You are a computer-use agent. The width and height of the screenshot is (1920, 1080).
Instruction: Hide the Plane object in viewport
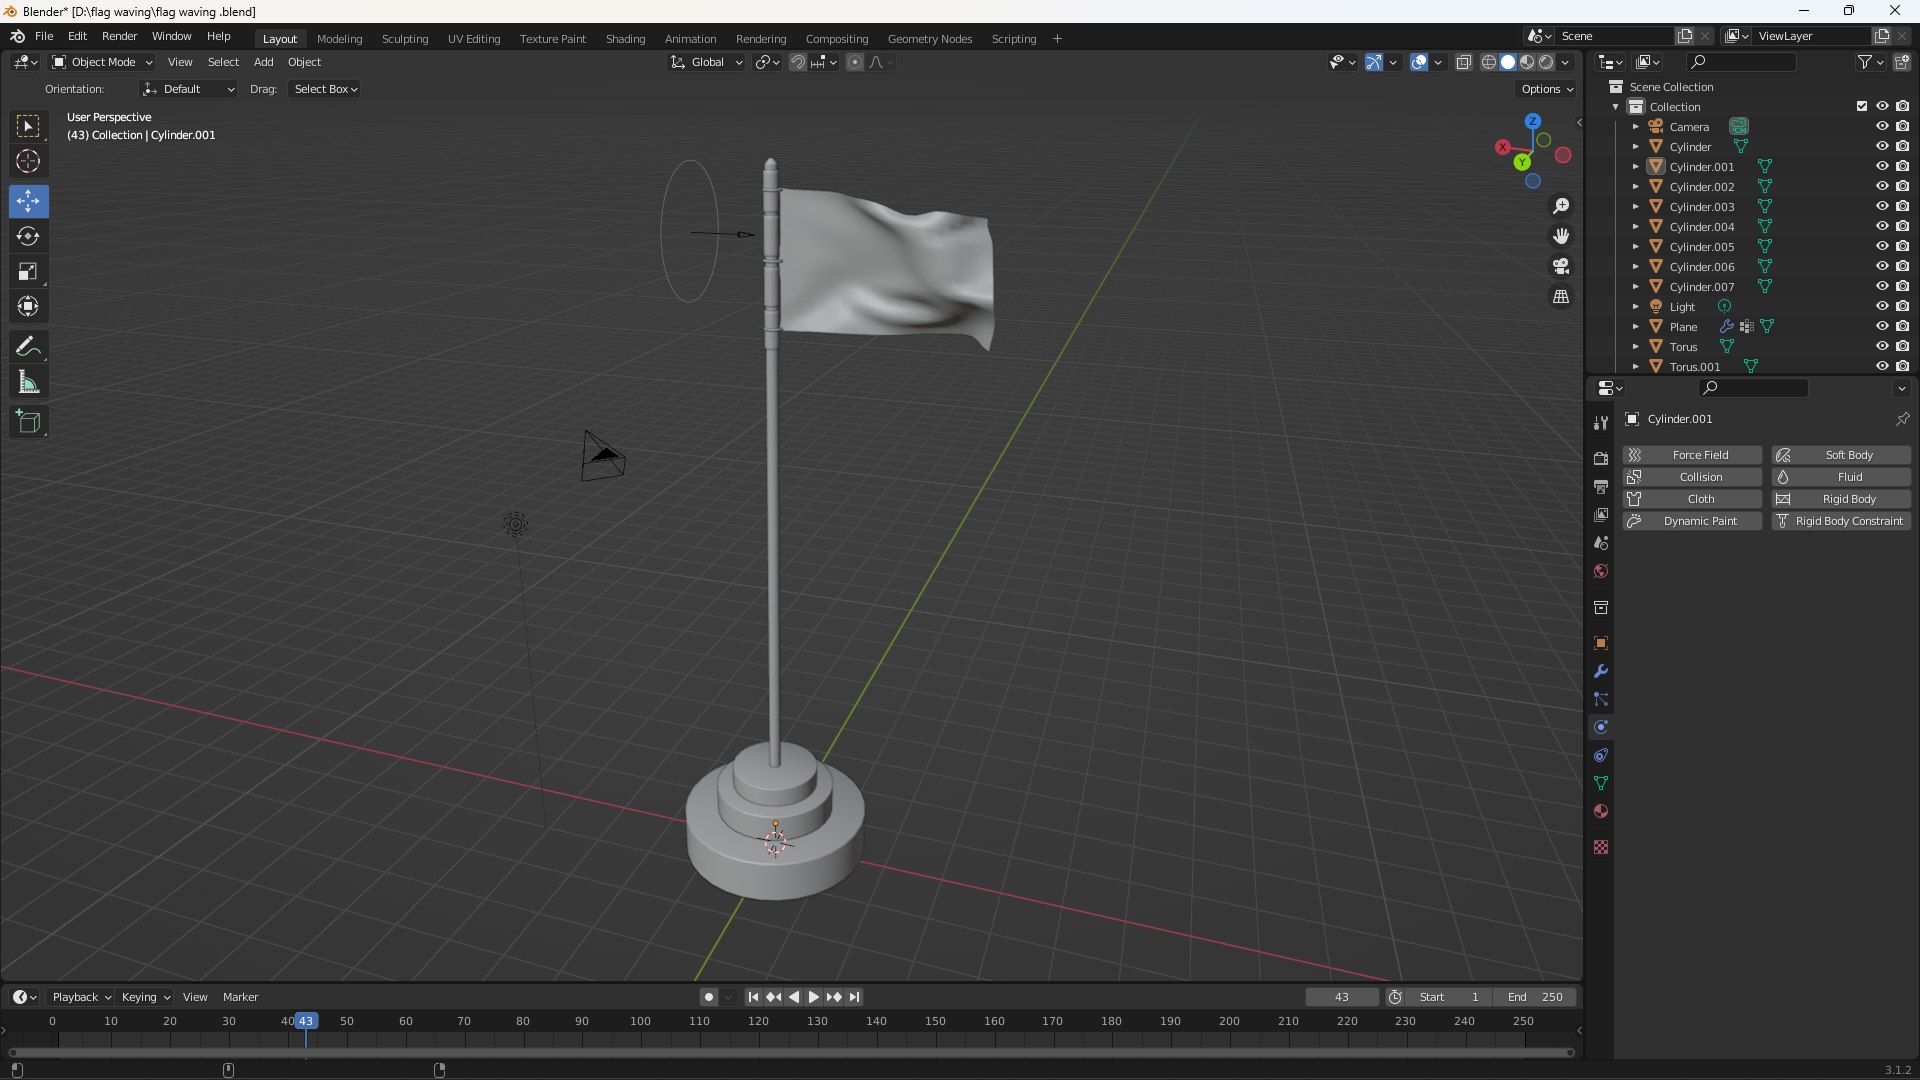[1881, 326]
